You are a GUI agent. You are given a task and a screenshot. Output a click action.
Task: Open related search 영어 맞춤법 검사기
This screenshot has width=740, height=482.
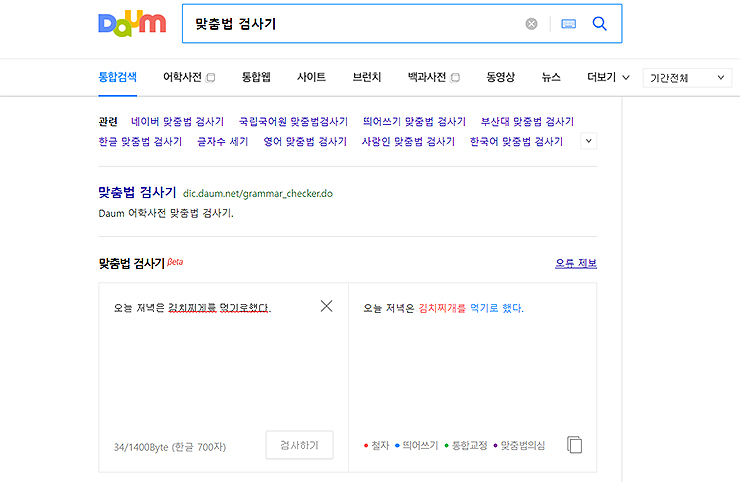point(305,142)
